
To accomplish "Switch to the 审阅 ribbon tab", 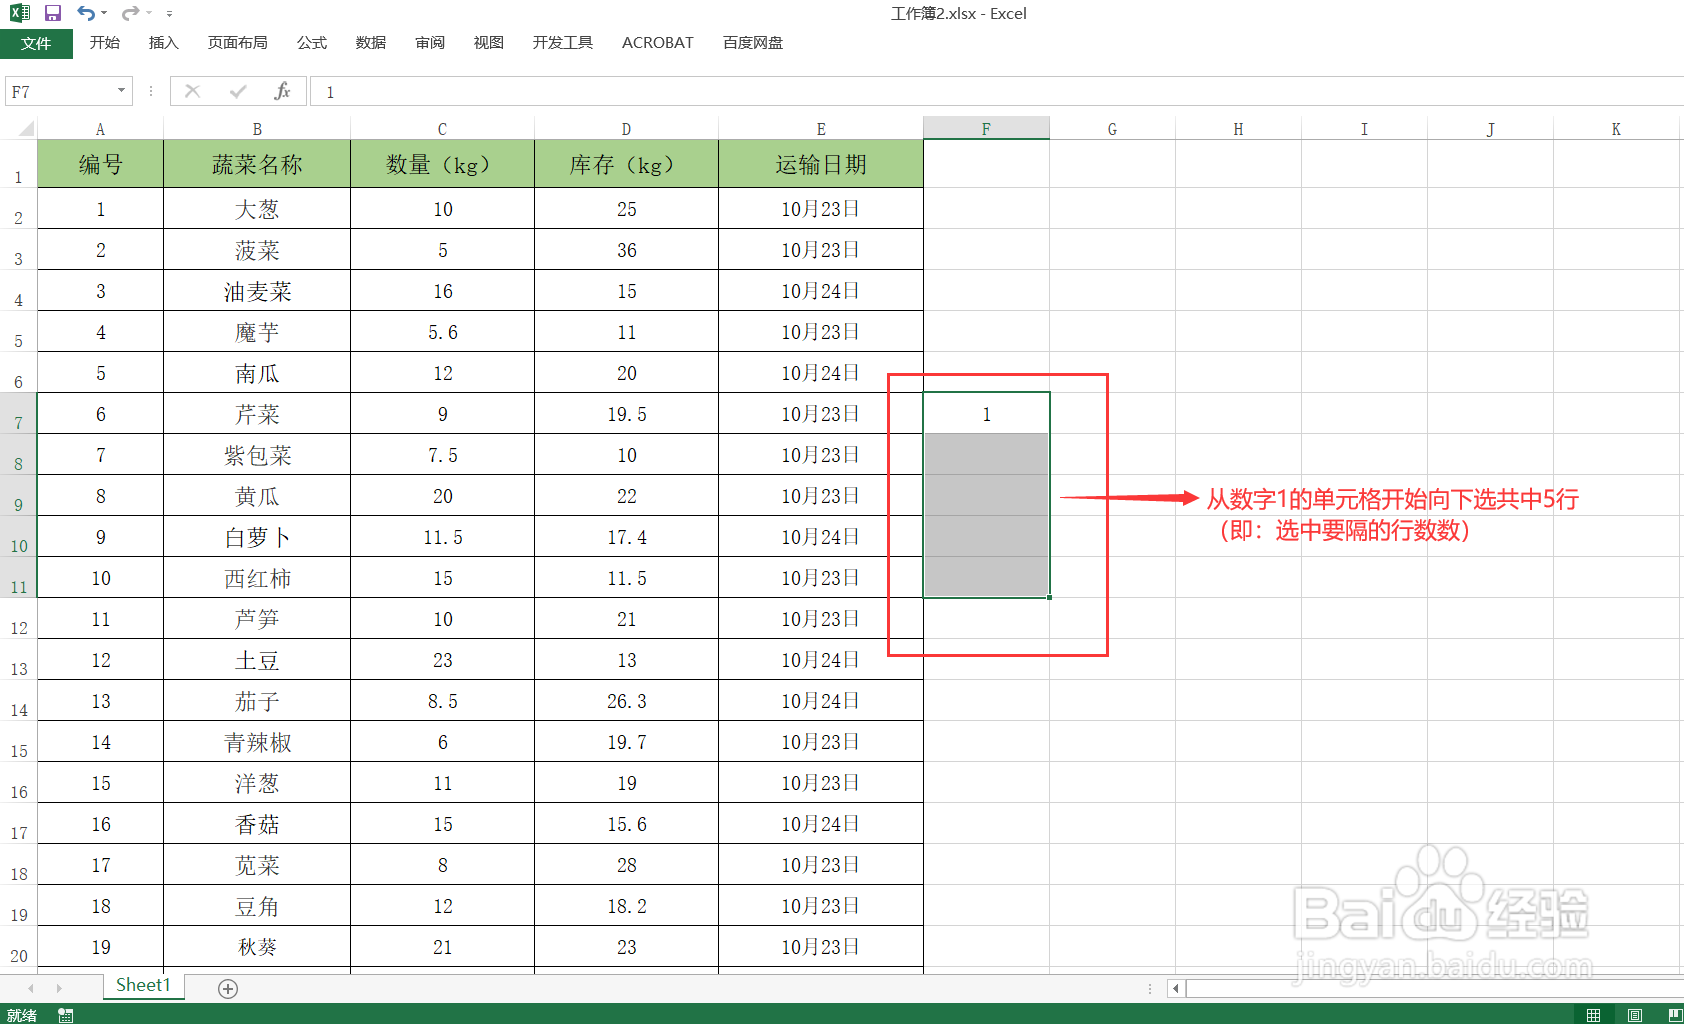I will point(430,43).
